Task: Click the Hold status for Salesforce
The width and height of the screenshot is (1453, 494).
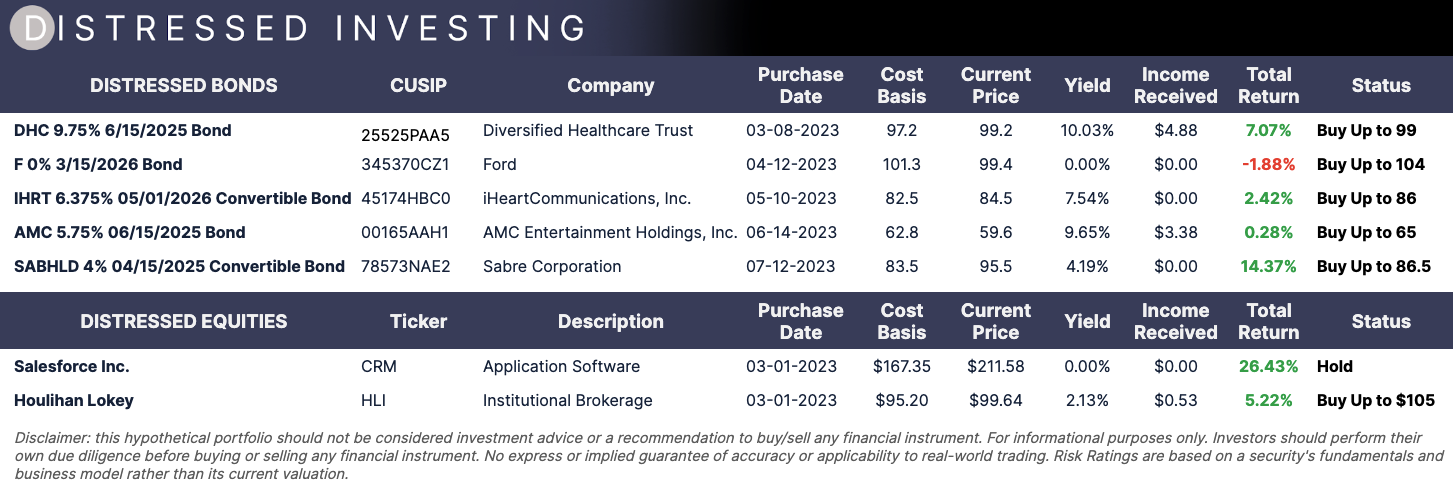Action: 1335,367
